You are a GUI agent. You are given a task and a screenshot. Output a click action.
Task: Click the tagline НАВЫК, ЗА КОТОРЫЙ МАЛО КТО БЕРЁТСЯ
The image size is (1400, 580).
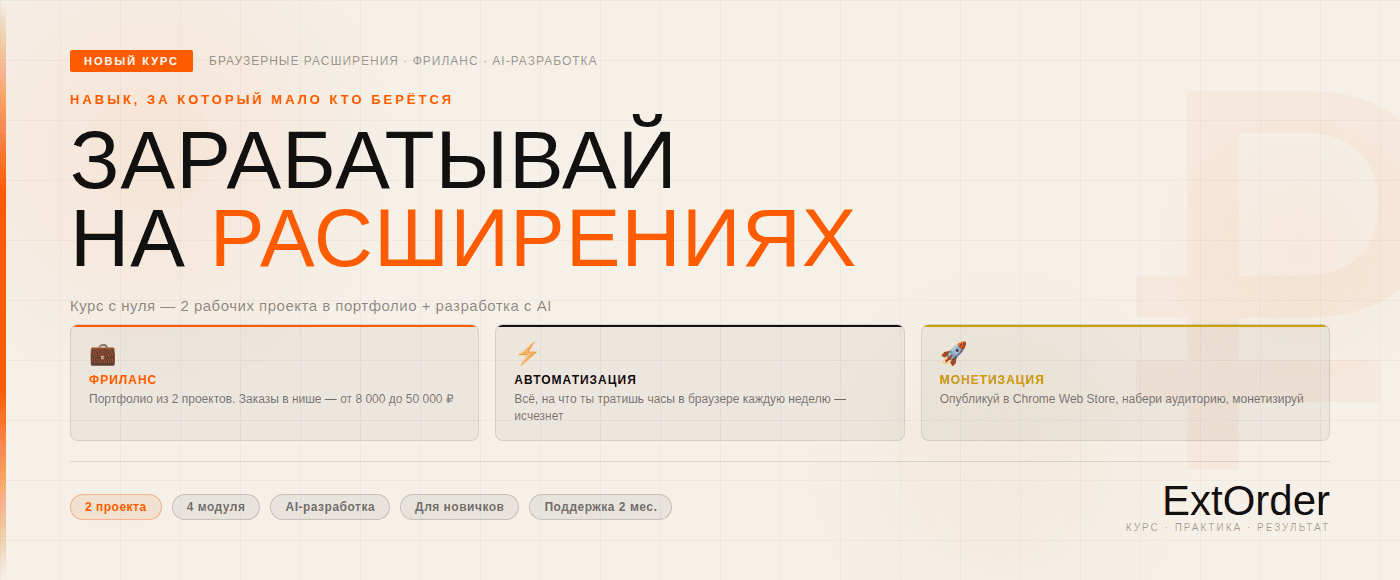click(x=261, y=100)
